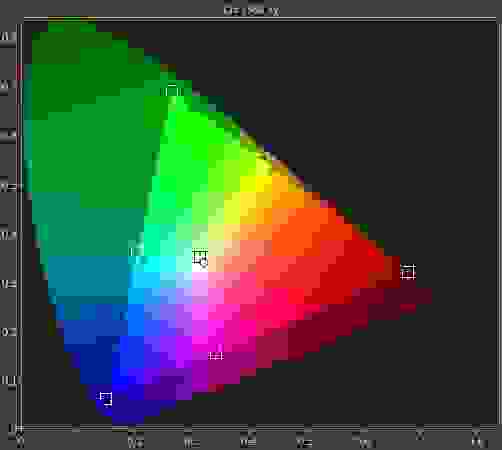Viewport: 502px width, 450px height.
Task: Click the green primary marker on the gamut
Action: point(172,90)
